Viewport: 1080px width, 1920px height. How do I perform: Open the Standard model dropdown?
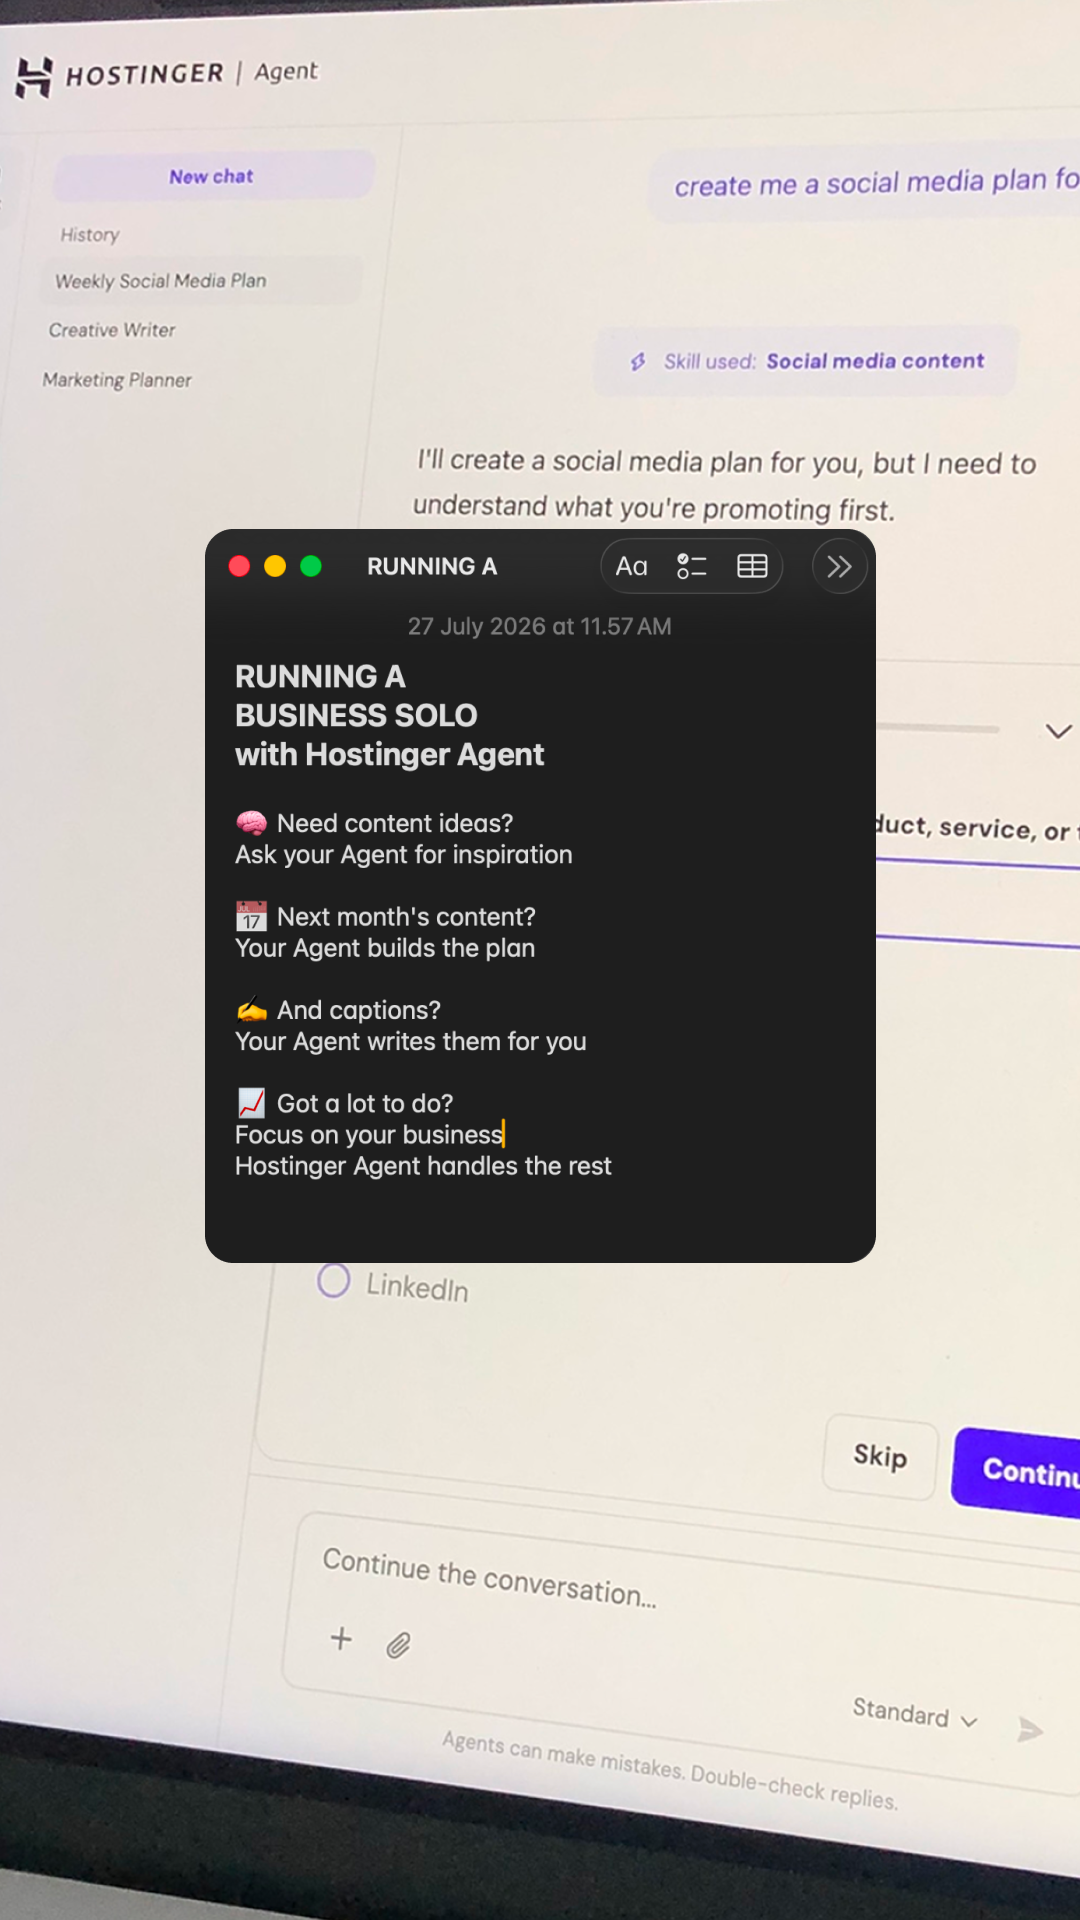coord(914,1714)
